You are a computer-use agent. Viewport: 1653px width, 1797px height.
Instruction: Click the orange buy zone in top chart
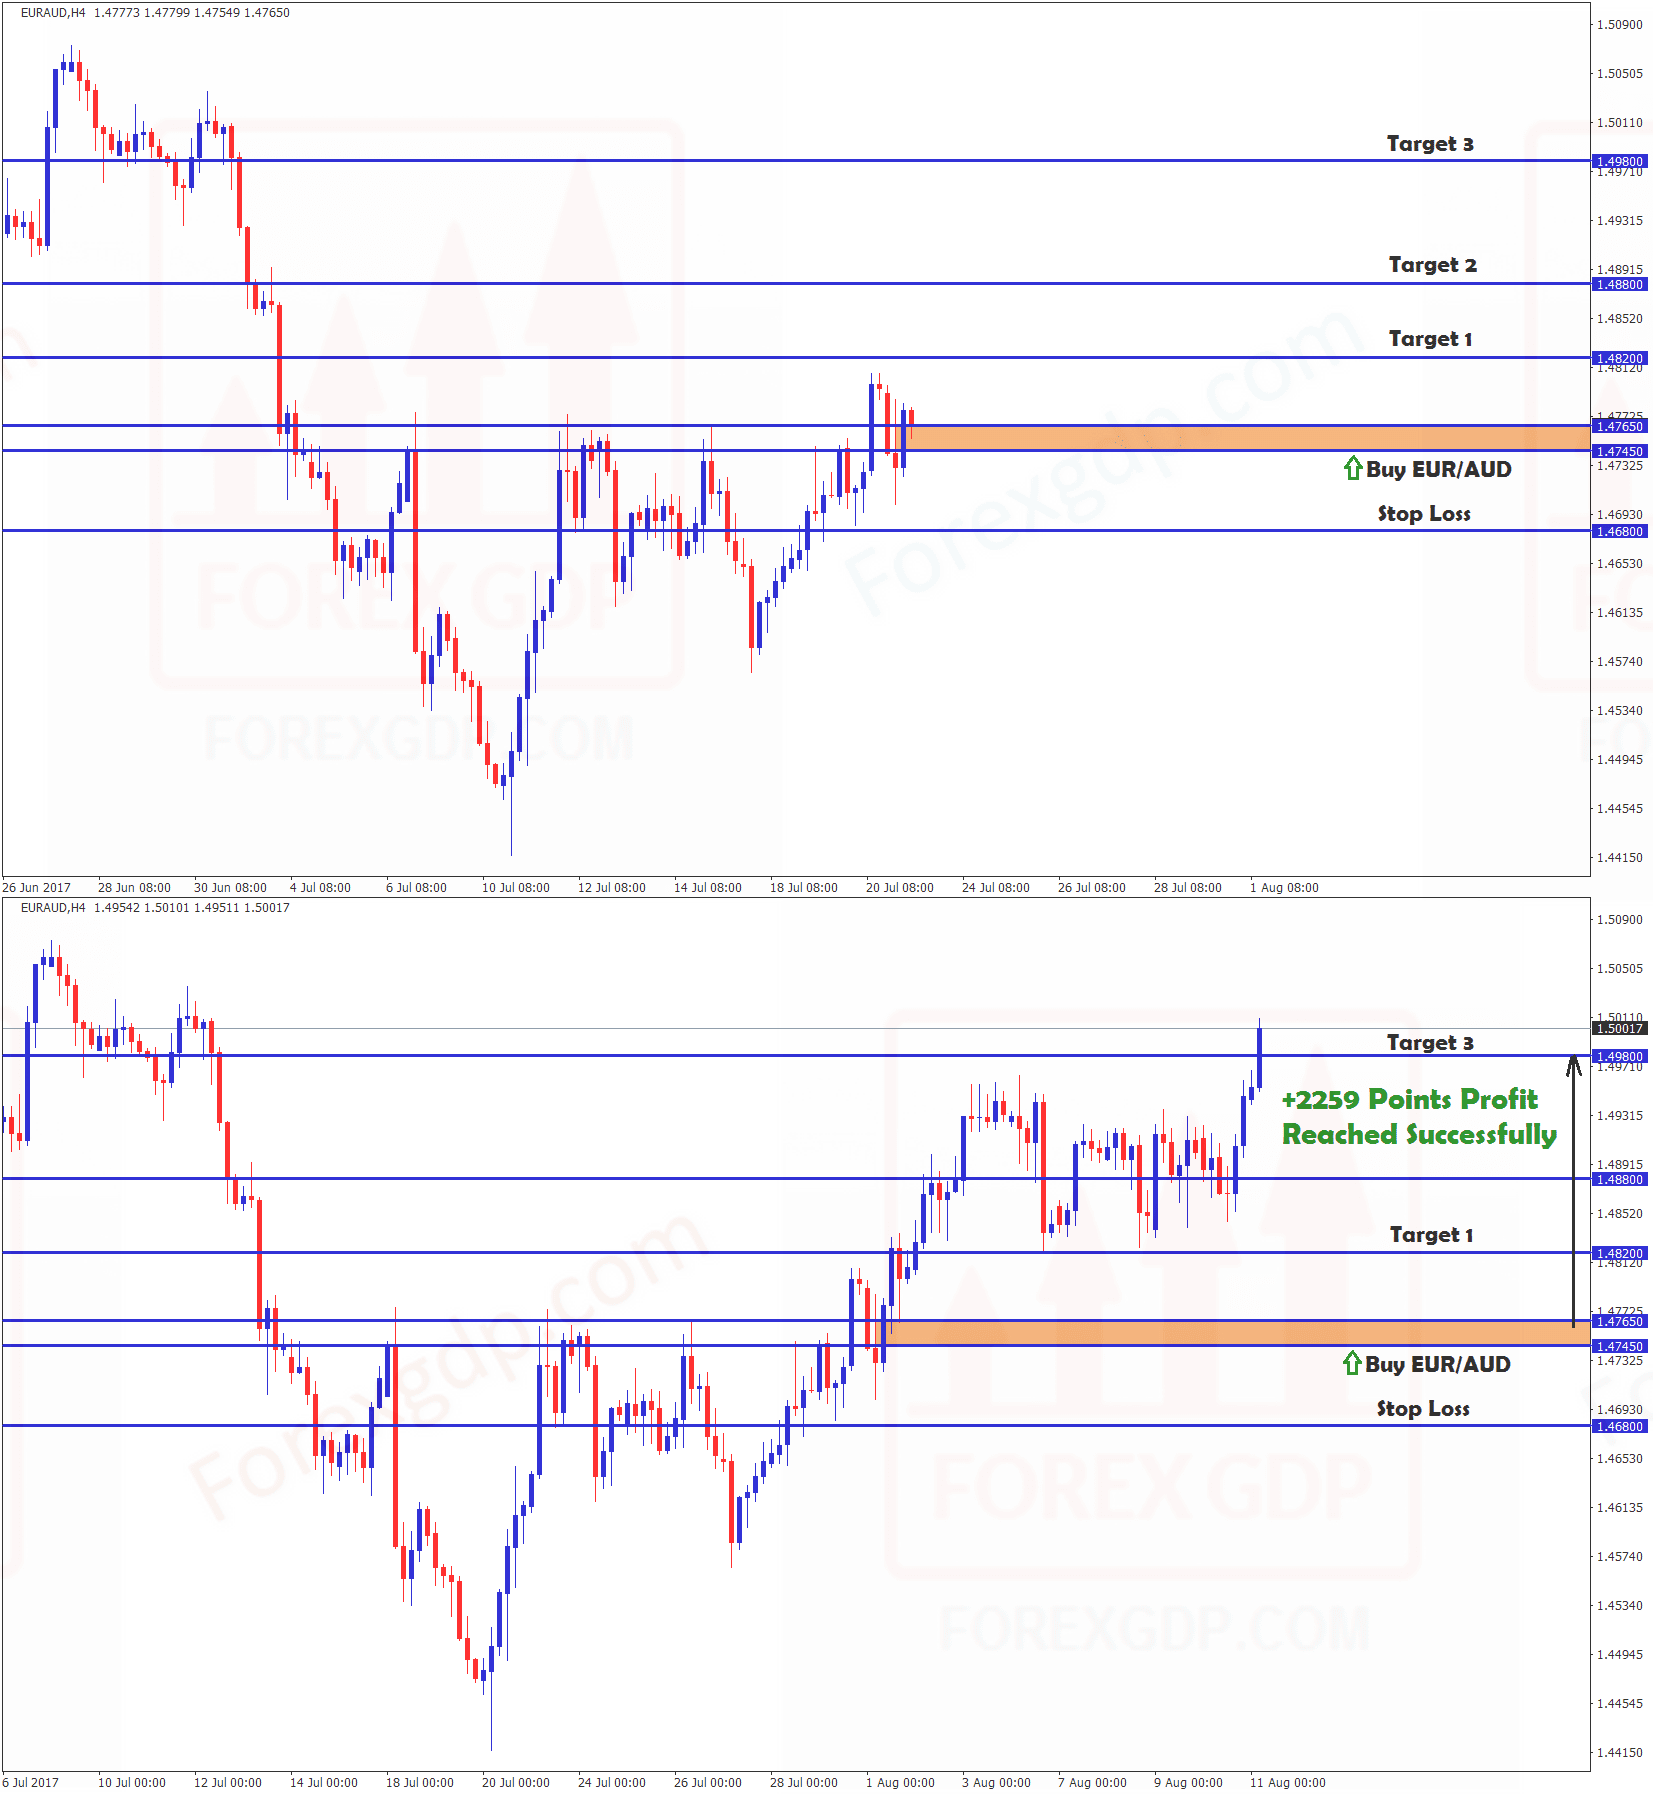pos(1246,438)
